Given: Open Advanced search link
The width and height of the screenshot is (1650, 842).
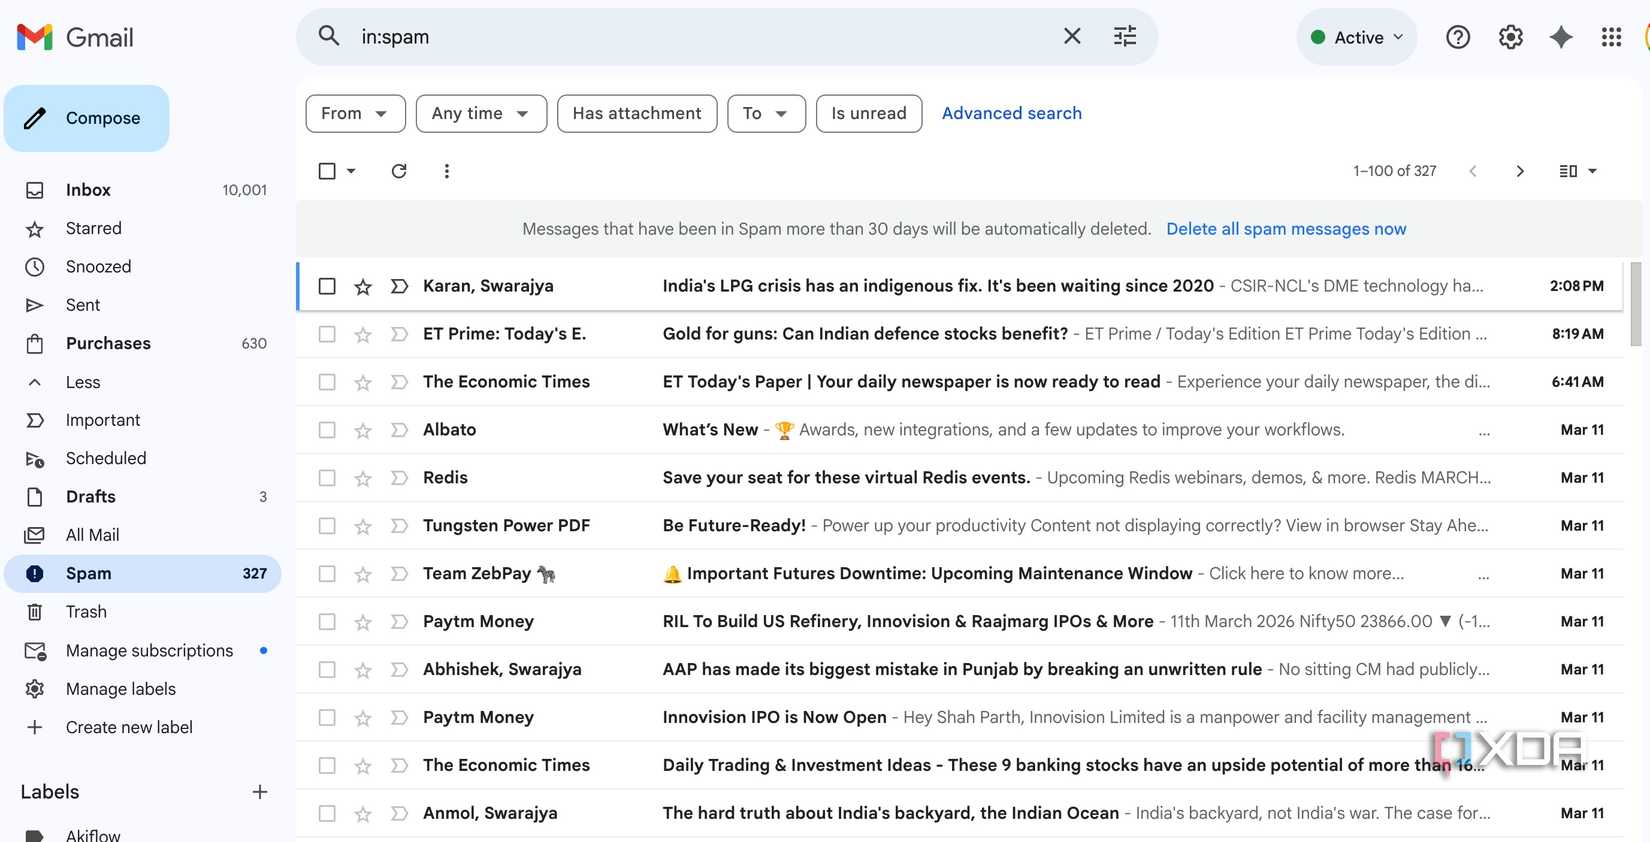Looking at the screenshot, I should [1011, 113].
